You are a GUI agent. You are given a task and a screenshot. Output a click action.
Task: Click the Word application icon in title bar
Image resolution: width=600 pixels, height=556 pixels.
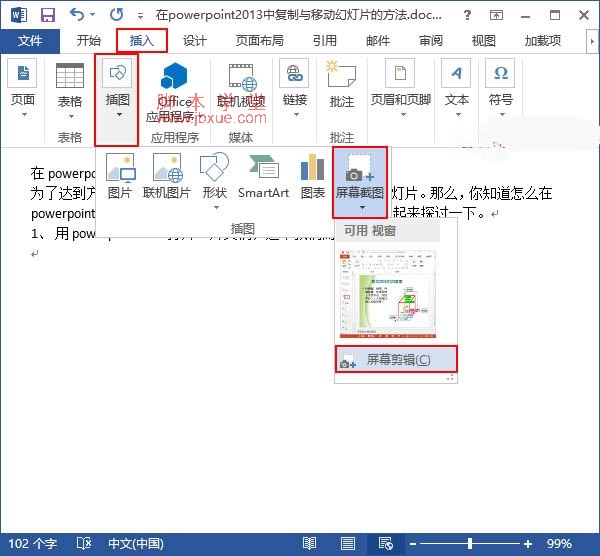pos(19,15)
